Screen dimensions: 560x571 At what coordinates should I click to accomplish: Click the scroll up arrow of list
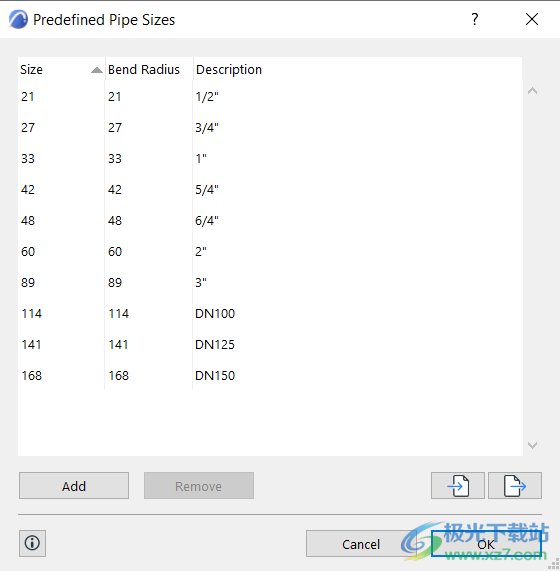pos(532,91)
